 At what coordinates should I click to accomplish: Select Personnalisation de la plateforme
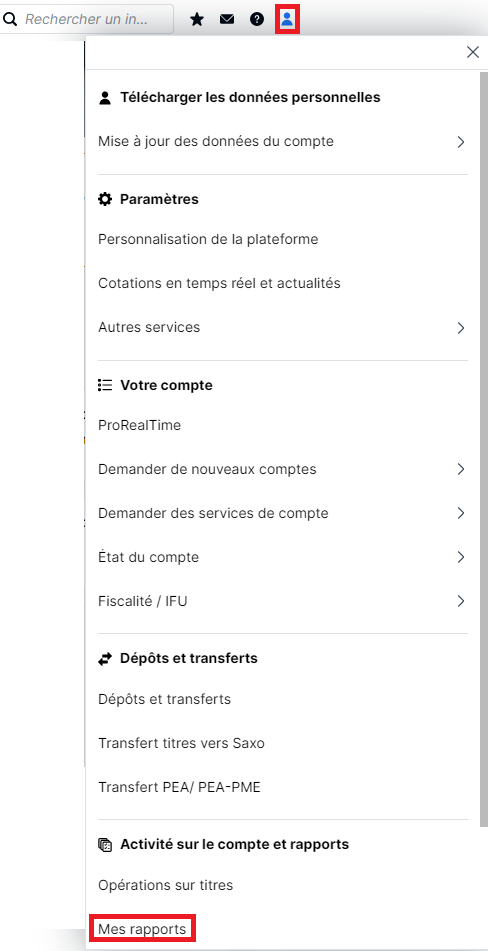(208, 240)
